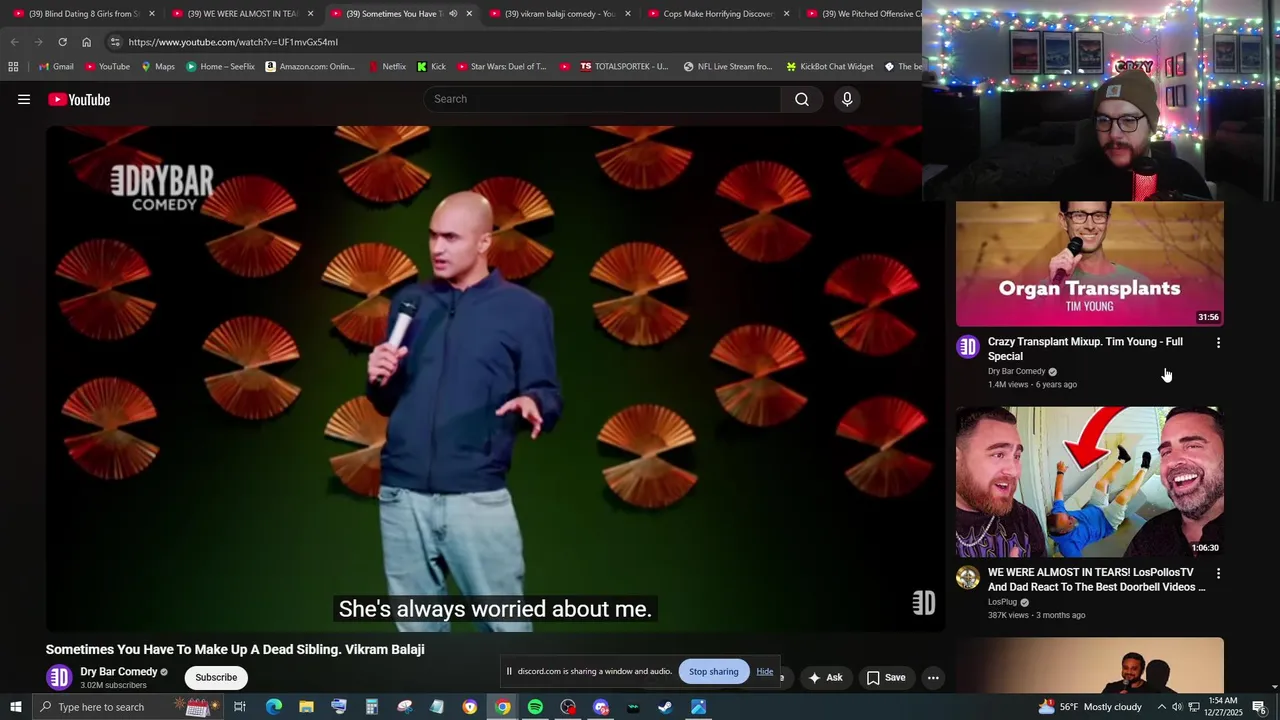This screenshot has height=720, width=1280.
Task: Open Crazy Transplant Mixup. Tim Young video title
Action: (x=1085, y=349)
